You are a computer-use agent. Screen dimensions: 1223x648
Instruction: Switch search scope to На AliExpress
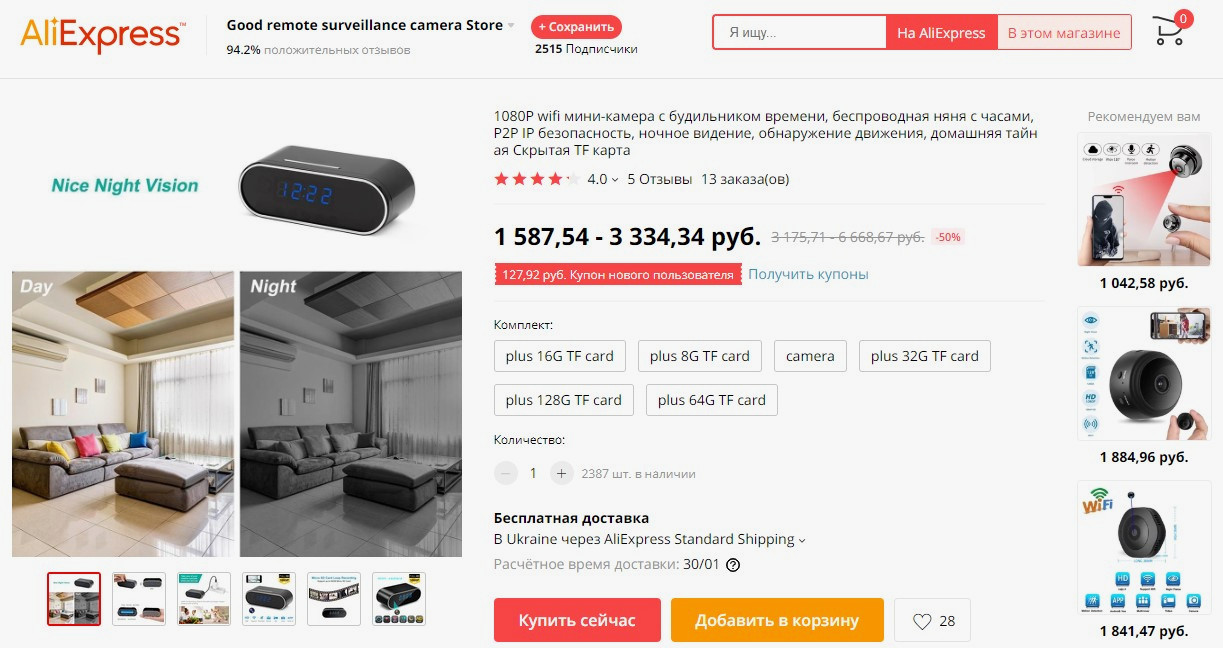pyautogui.click(x=941, y=33)
